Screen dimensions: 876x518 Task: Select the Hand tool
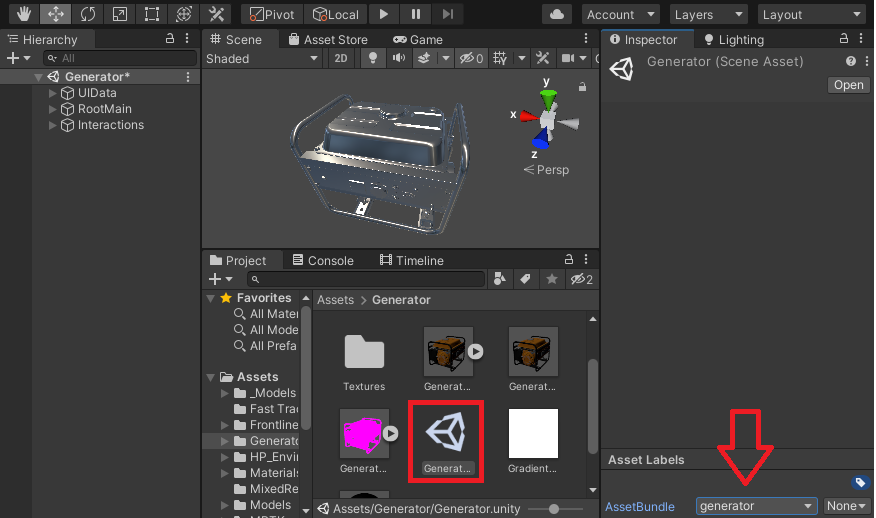[23, 14]
